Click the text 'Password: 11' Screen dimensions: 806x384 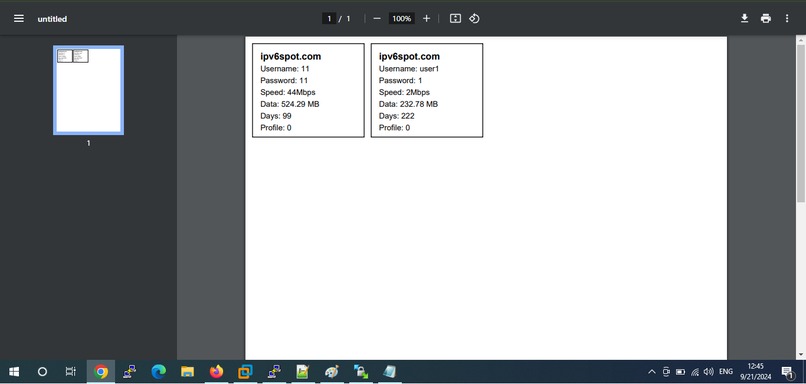coord(284,80)
